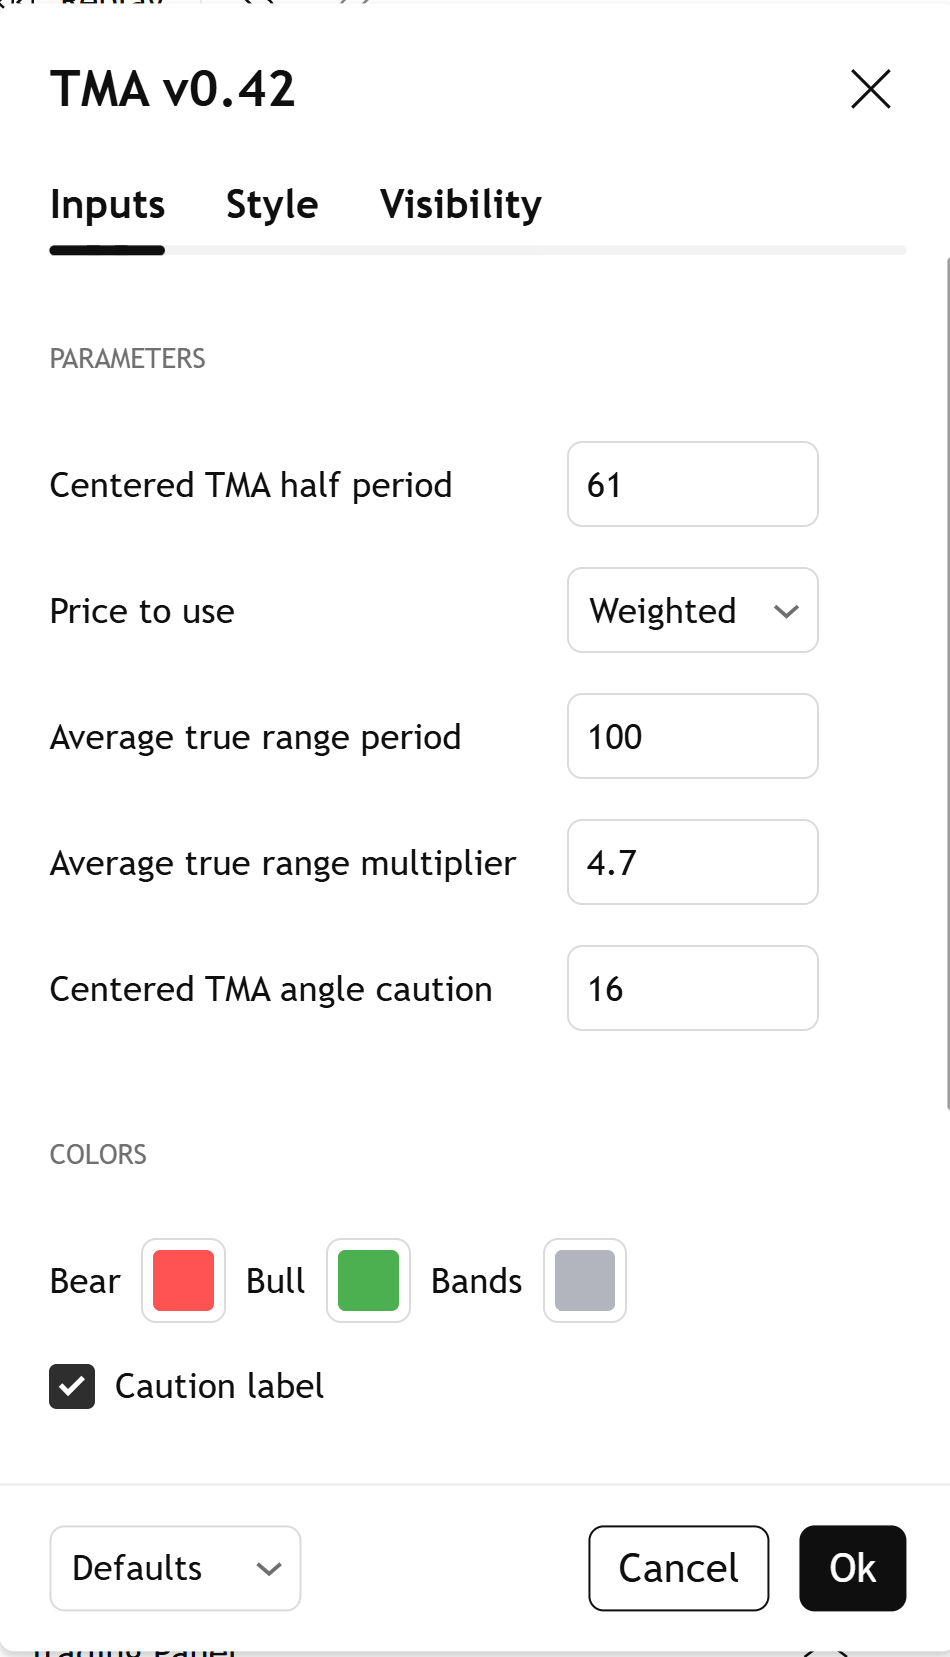
Task: Change the Bull color swatch
Action: [368, 1280]
